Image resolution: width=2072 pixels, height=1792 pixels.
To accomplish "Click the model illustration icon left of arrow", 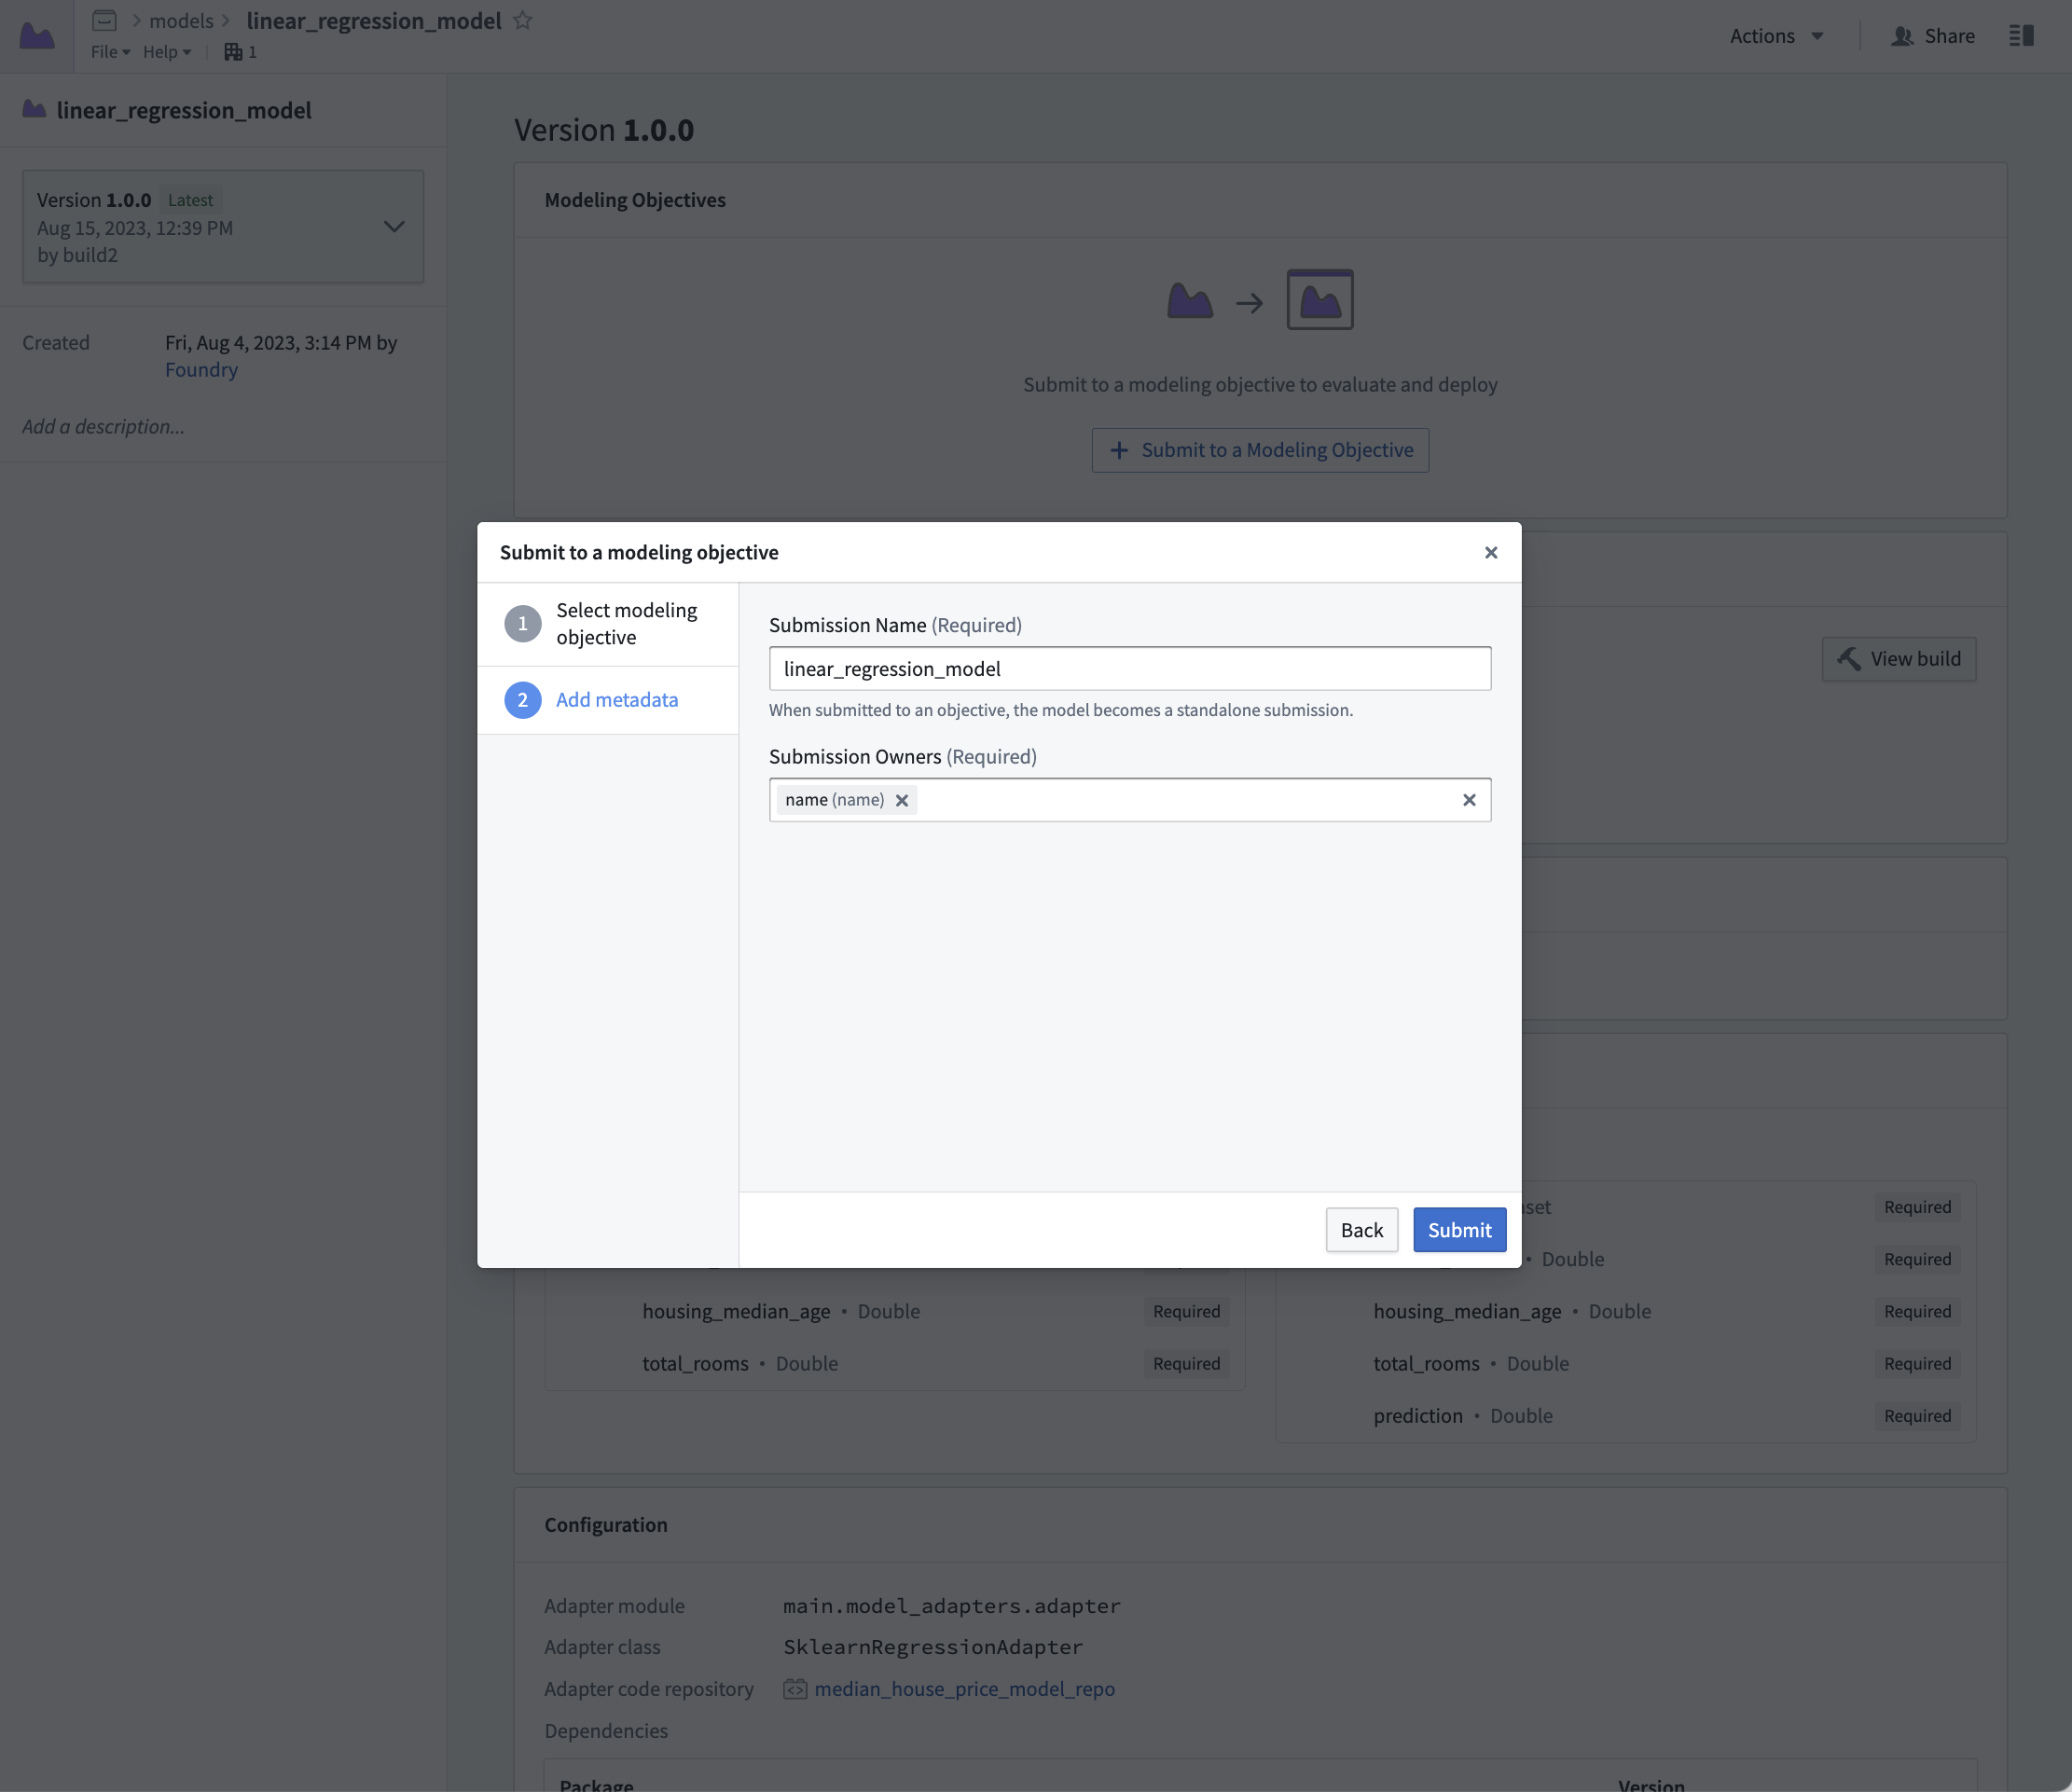I will click(1190, 300).
